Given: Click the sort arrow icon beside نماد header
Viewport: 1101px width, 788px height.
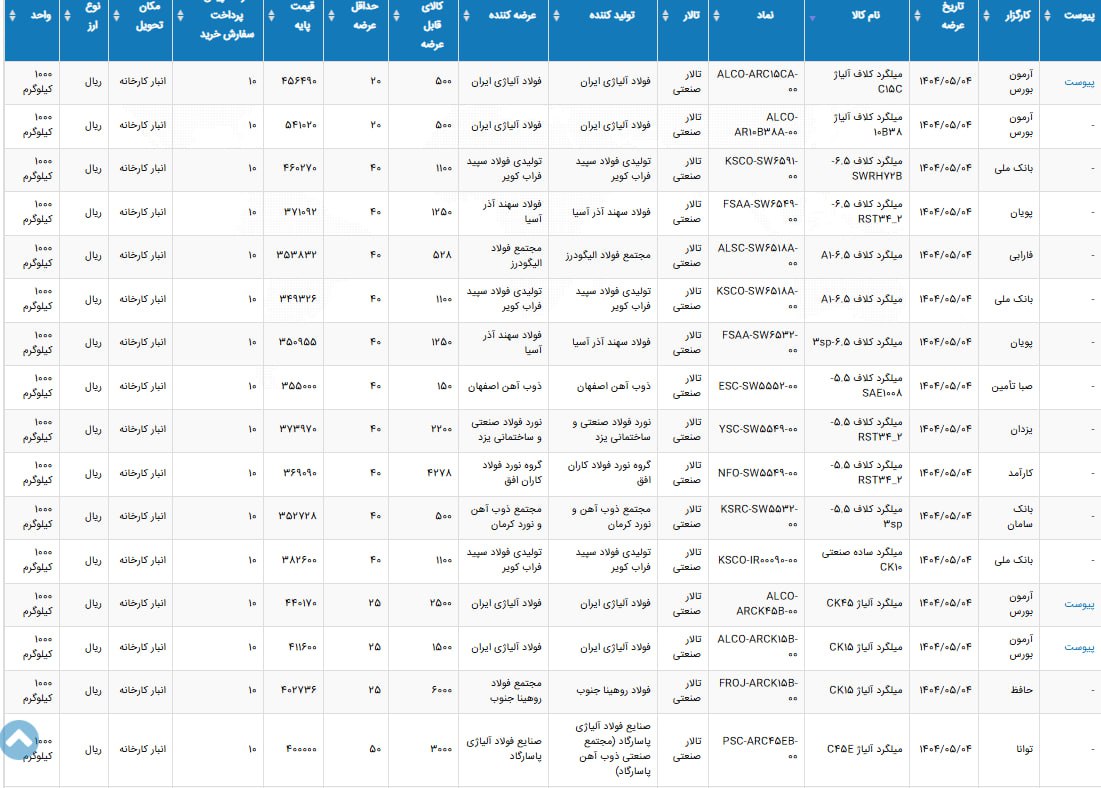Looking at the screenshot, I should click(x=715, y=15).
